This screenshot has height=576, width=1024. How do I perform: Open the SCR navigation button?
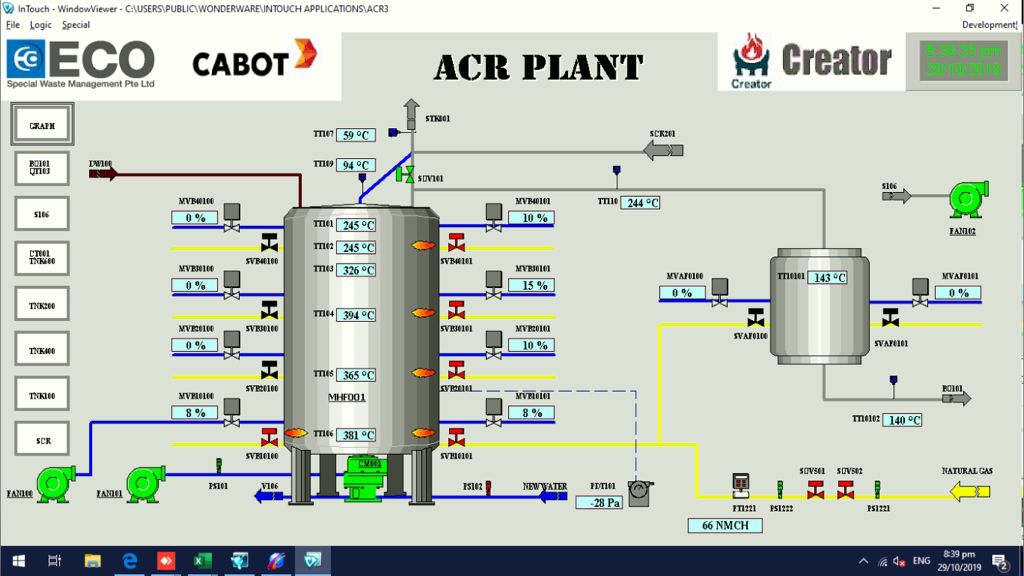[x=42, y=440]
